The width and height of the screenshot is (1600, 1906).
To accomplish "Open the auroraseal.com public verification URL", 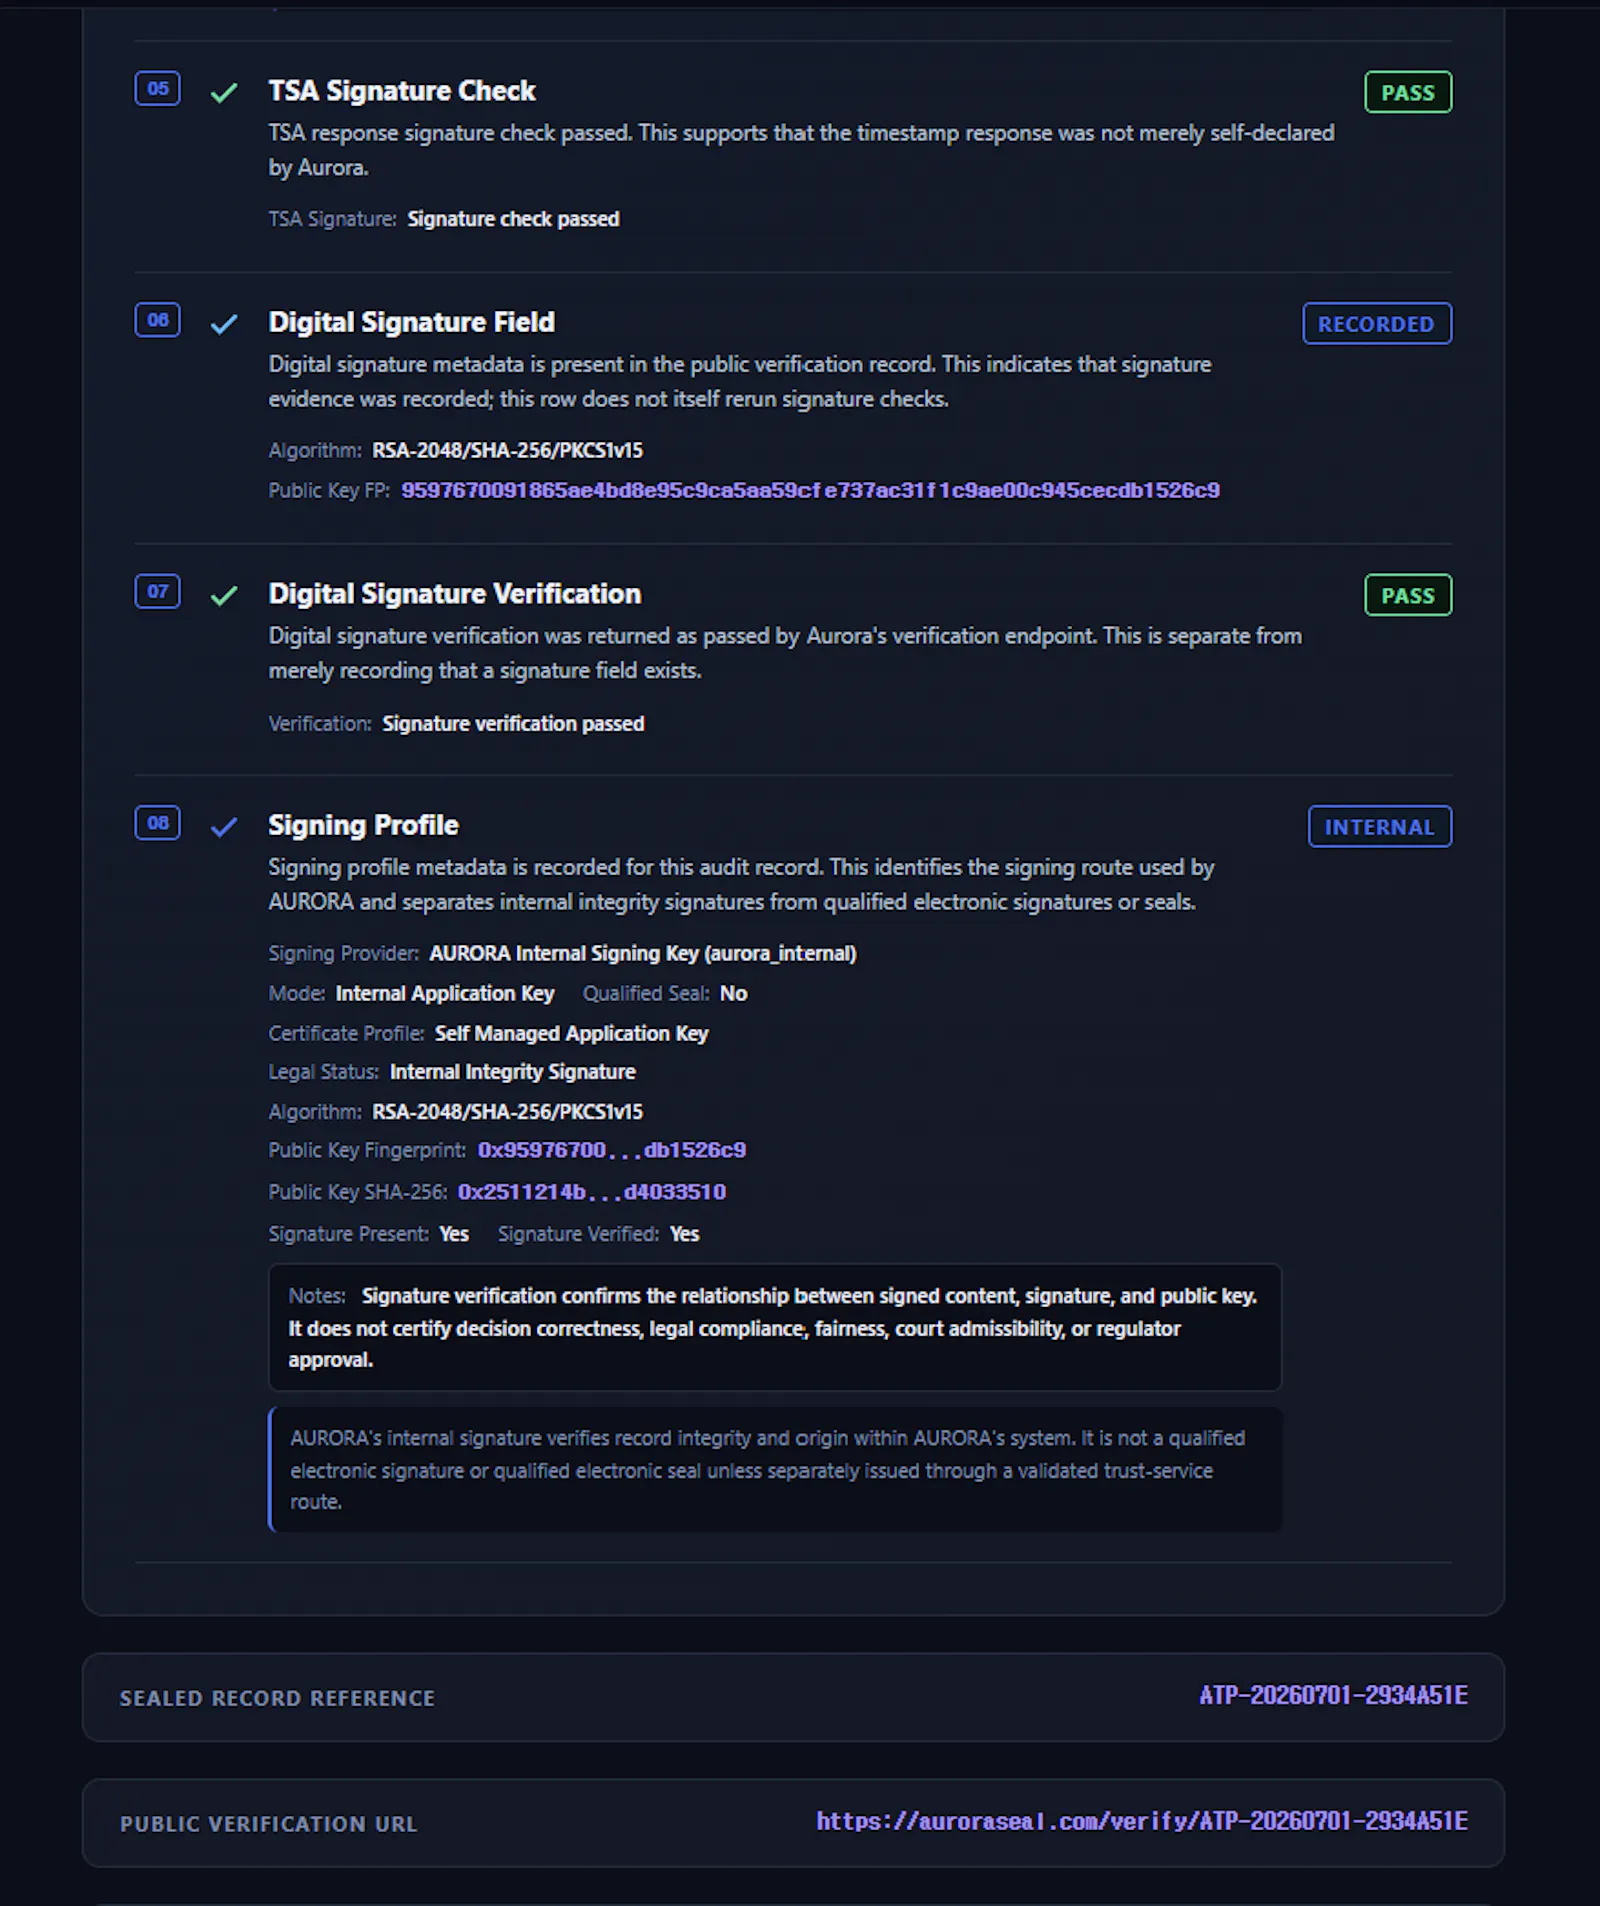I will point(1142,1821).
